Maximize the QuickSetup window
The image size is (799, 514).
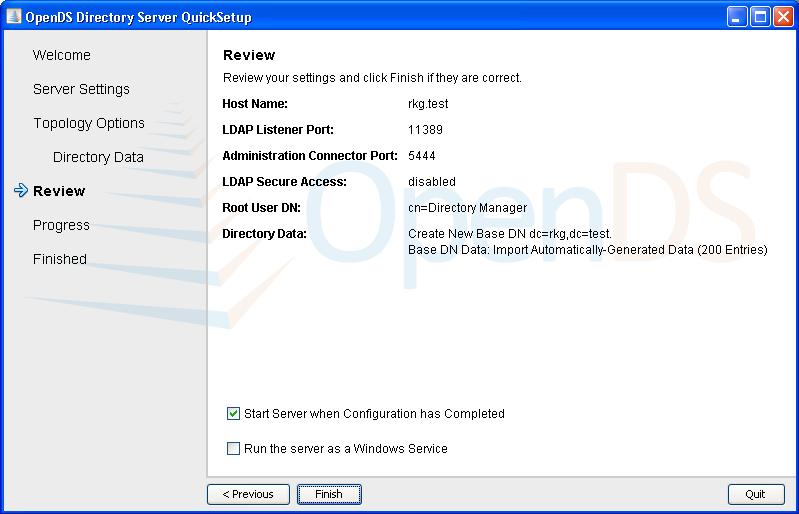pos(760,17)
